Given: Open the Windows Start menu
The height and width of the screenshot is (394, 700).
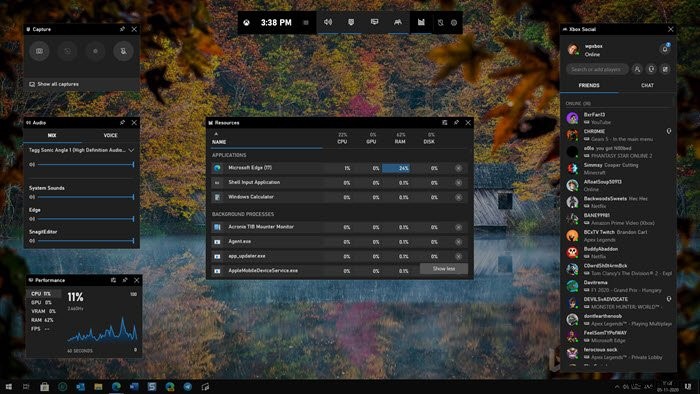Looking at the screenshot, I should coord(8,387).
